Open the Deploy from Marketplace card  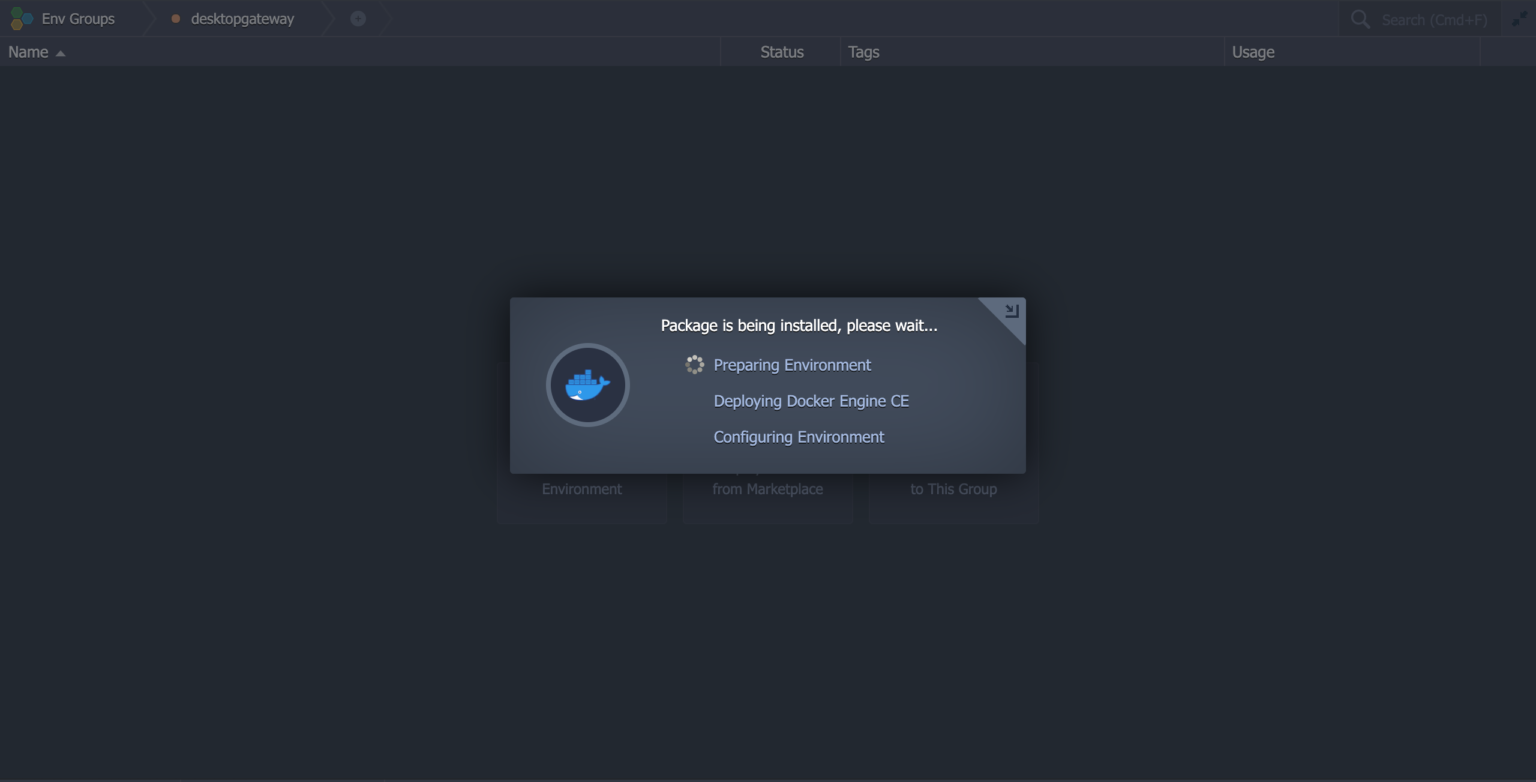click(x=767, y=489)
